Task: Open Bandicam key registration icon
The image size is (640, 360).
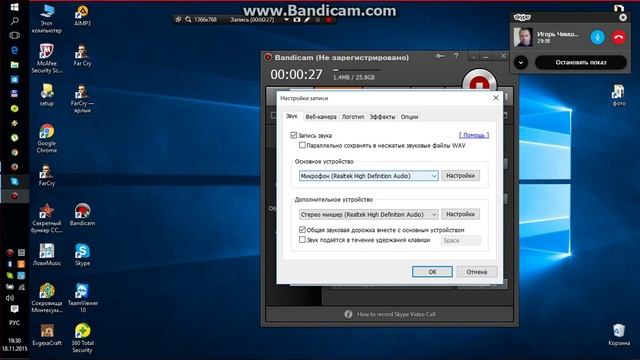Action: (x=440, y=56)
